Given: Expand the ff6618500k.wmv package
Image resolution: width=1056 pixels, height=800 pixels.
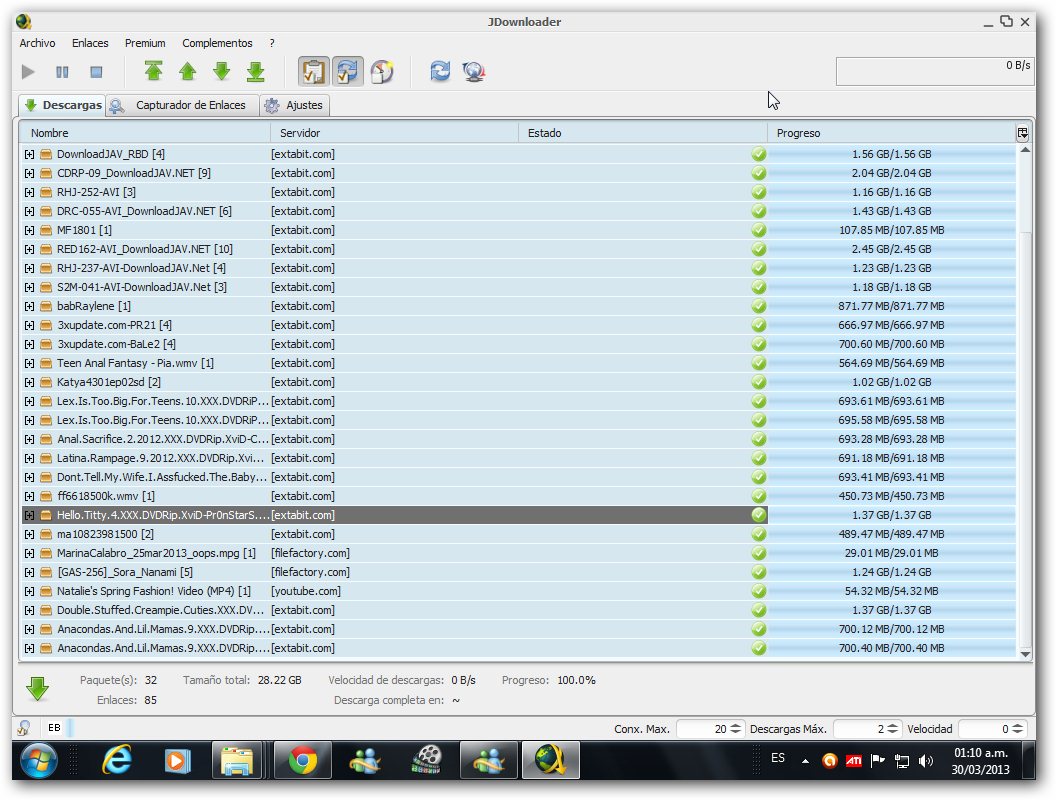Looking at the screenshot, I should point(30,496).
